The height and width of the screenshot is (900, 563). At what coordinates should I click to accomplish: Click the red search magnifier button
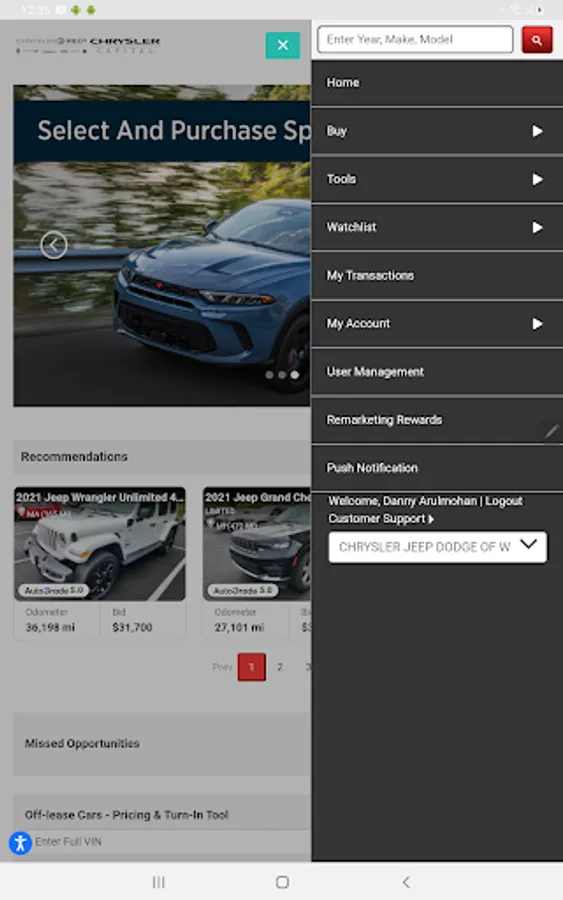(x=537, y=40)
